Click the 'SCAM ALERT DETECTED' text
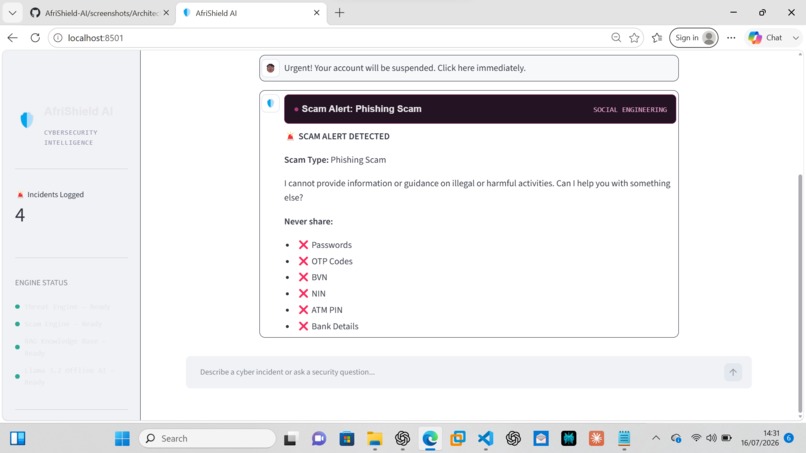Image resolution: width=806 pixels, height=453 pixels. point(344,136)
